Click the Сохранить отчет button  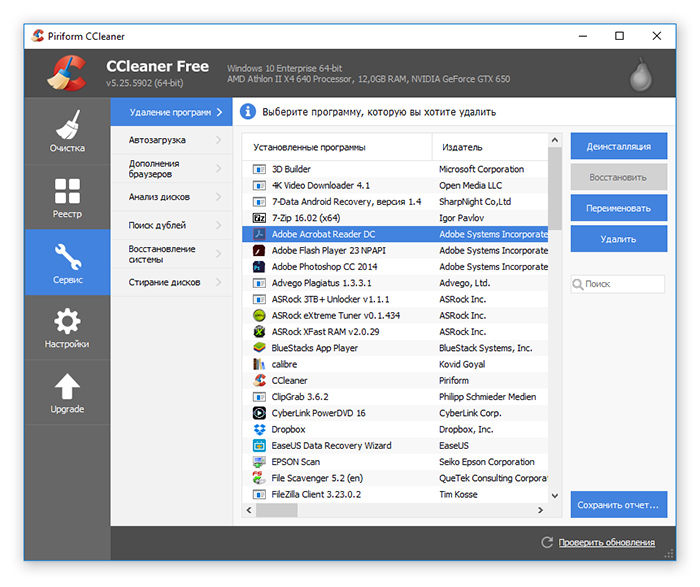(x=619, y=505)
